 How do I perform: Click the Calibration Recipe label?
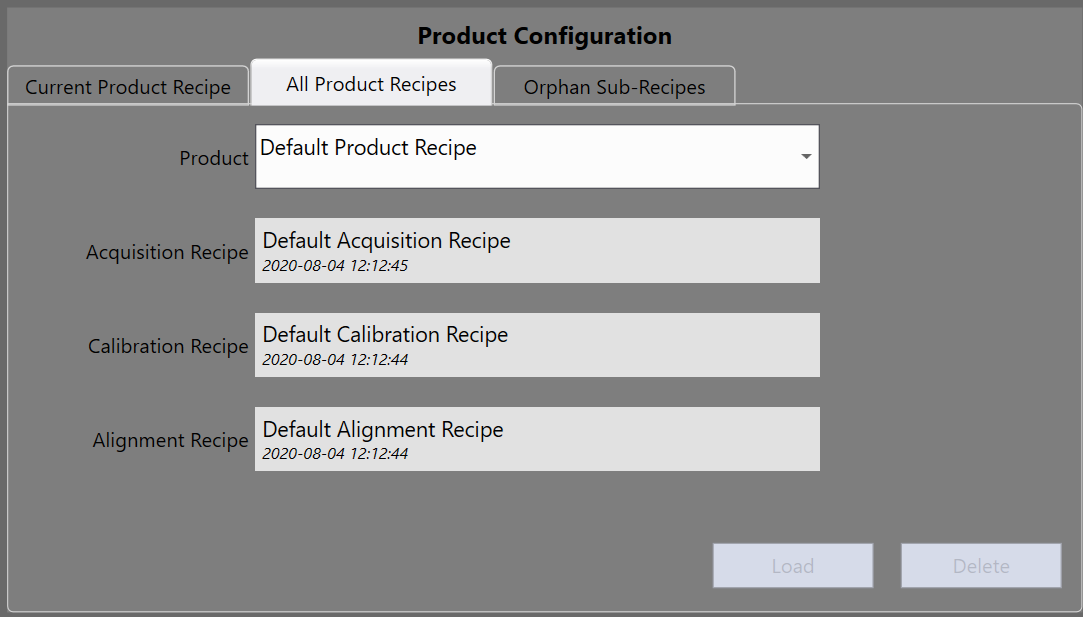168,347
